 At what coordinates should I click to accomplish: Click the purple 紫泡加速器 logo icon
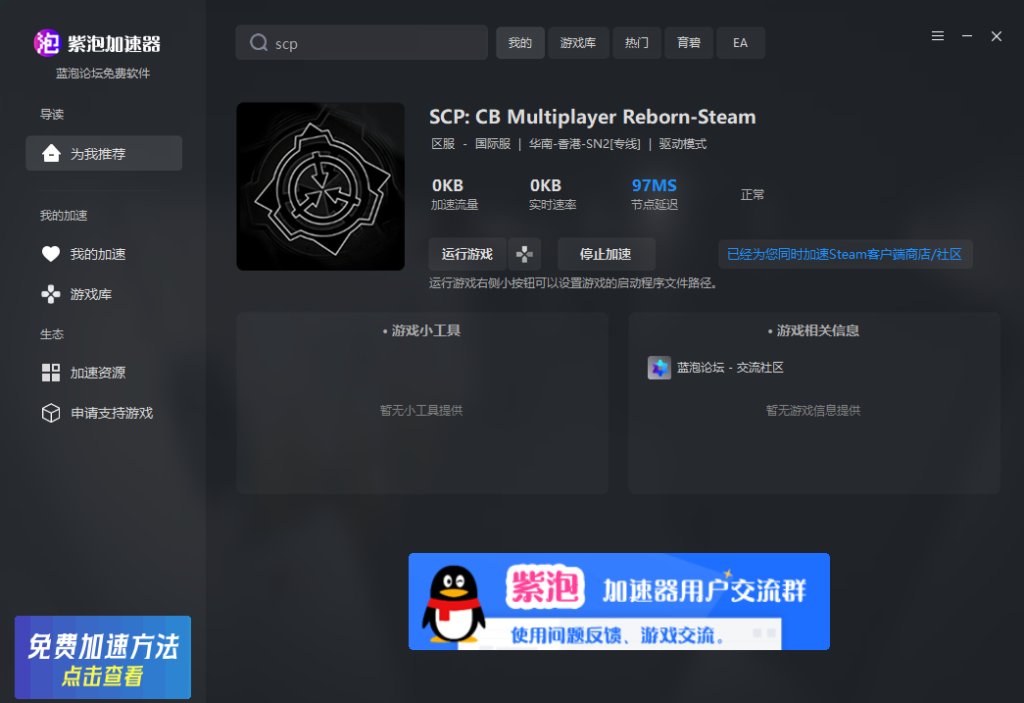click(47, 43)
